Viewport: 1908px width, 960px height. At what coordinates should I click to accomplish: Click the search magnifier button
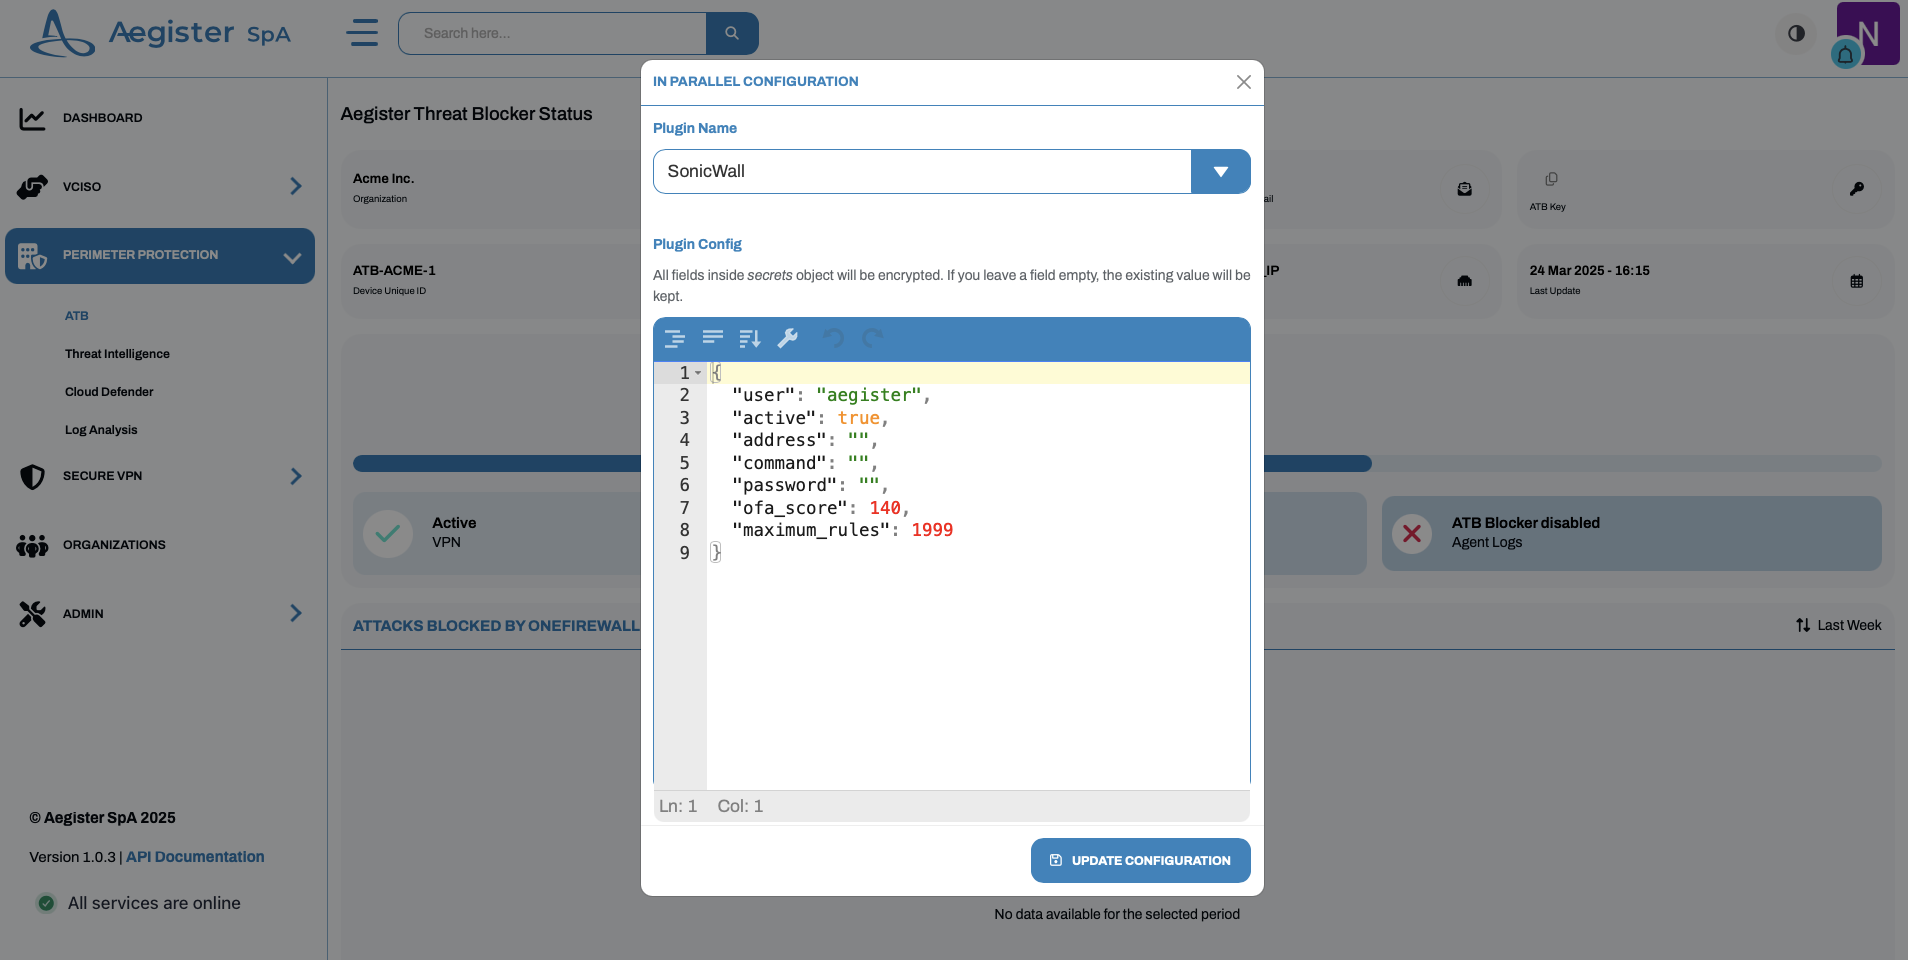point(732,33)
